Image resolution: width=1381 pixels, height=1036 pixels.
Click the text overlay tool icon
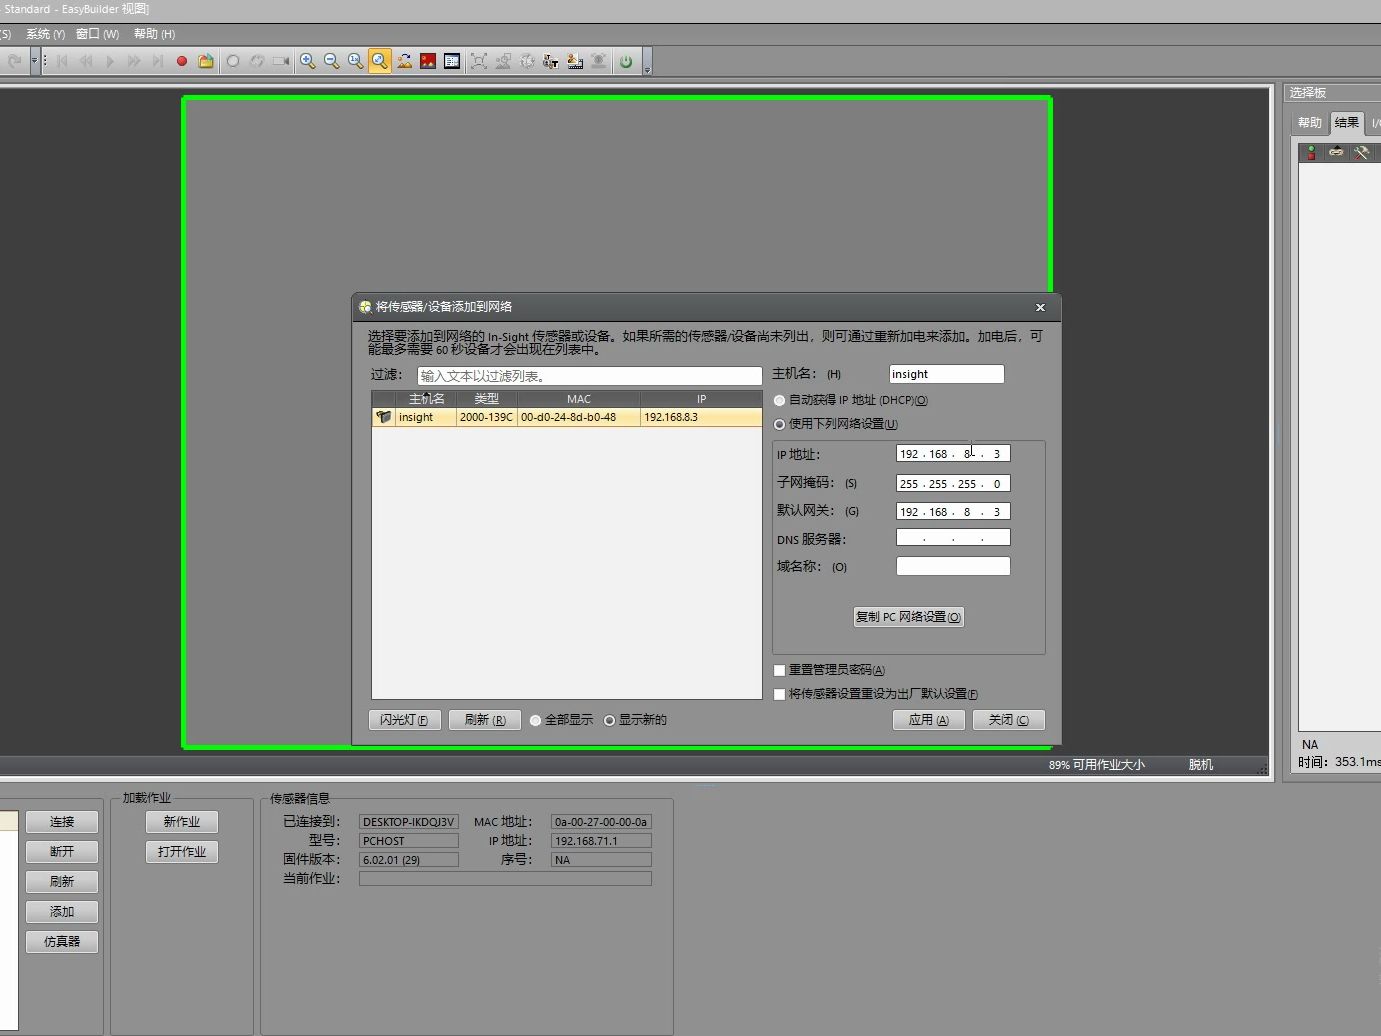click(551, 61)
